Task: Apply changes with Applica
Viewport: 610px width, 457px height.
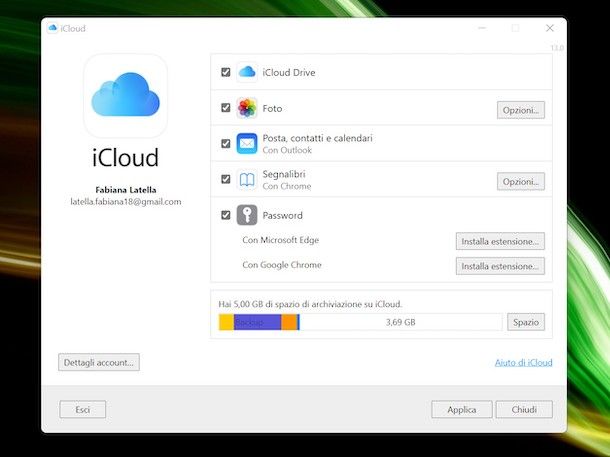Action: click(x=461, y=410)
